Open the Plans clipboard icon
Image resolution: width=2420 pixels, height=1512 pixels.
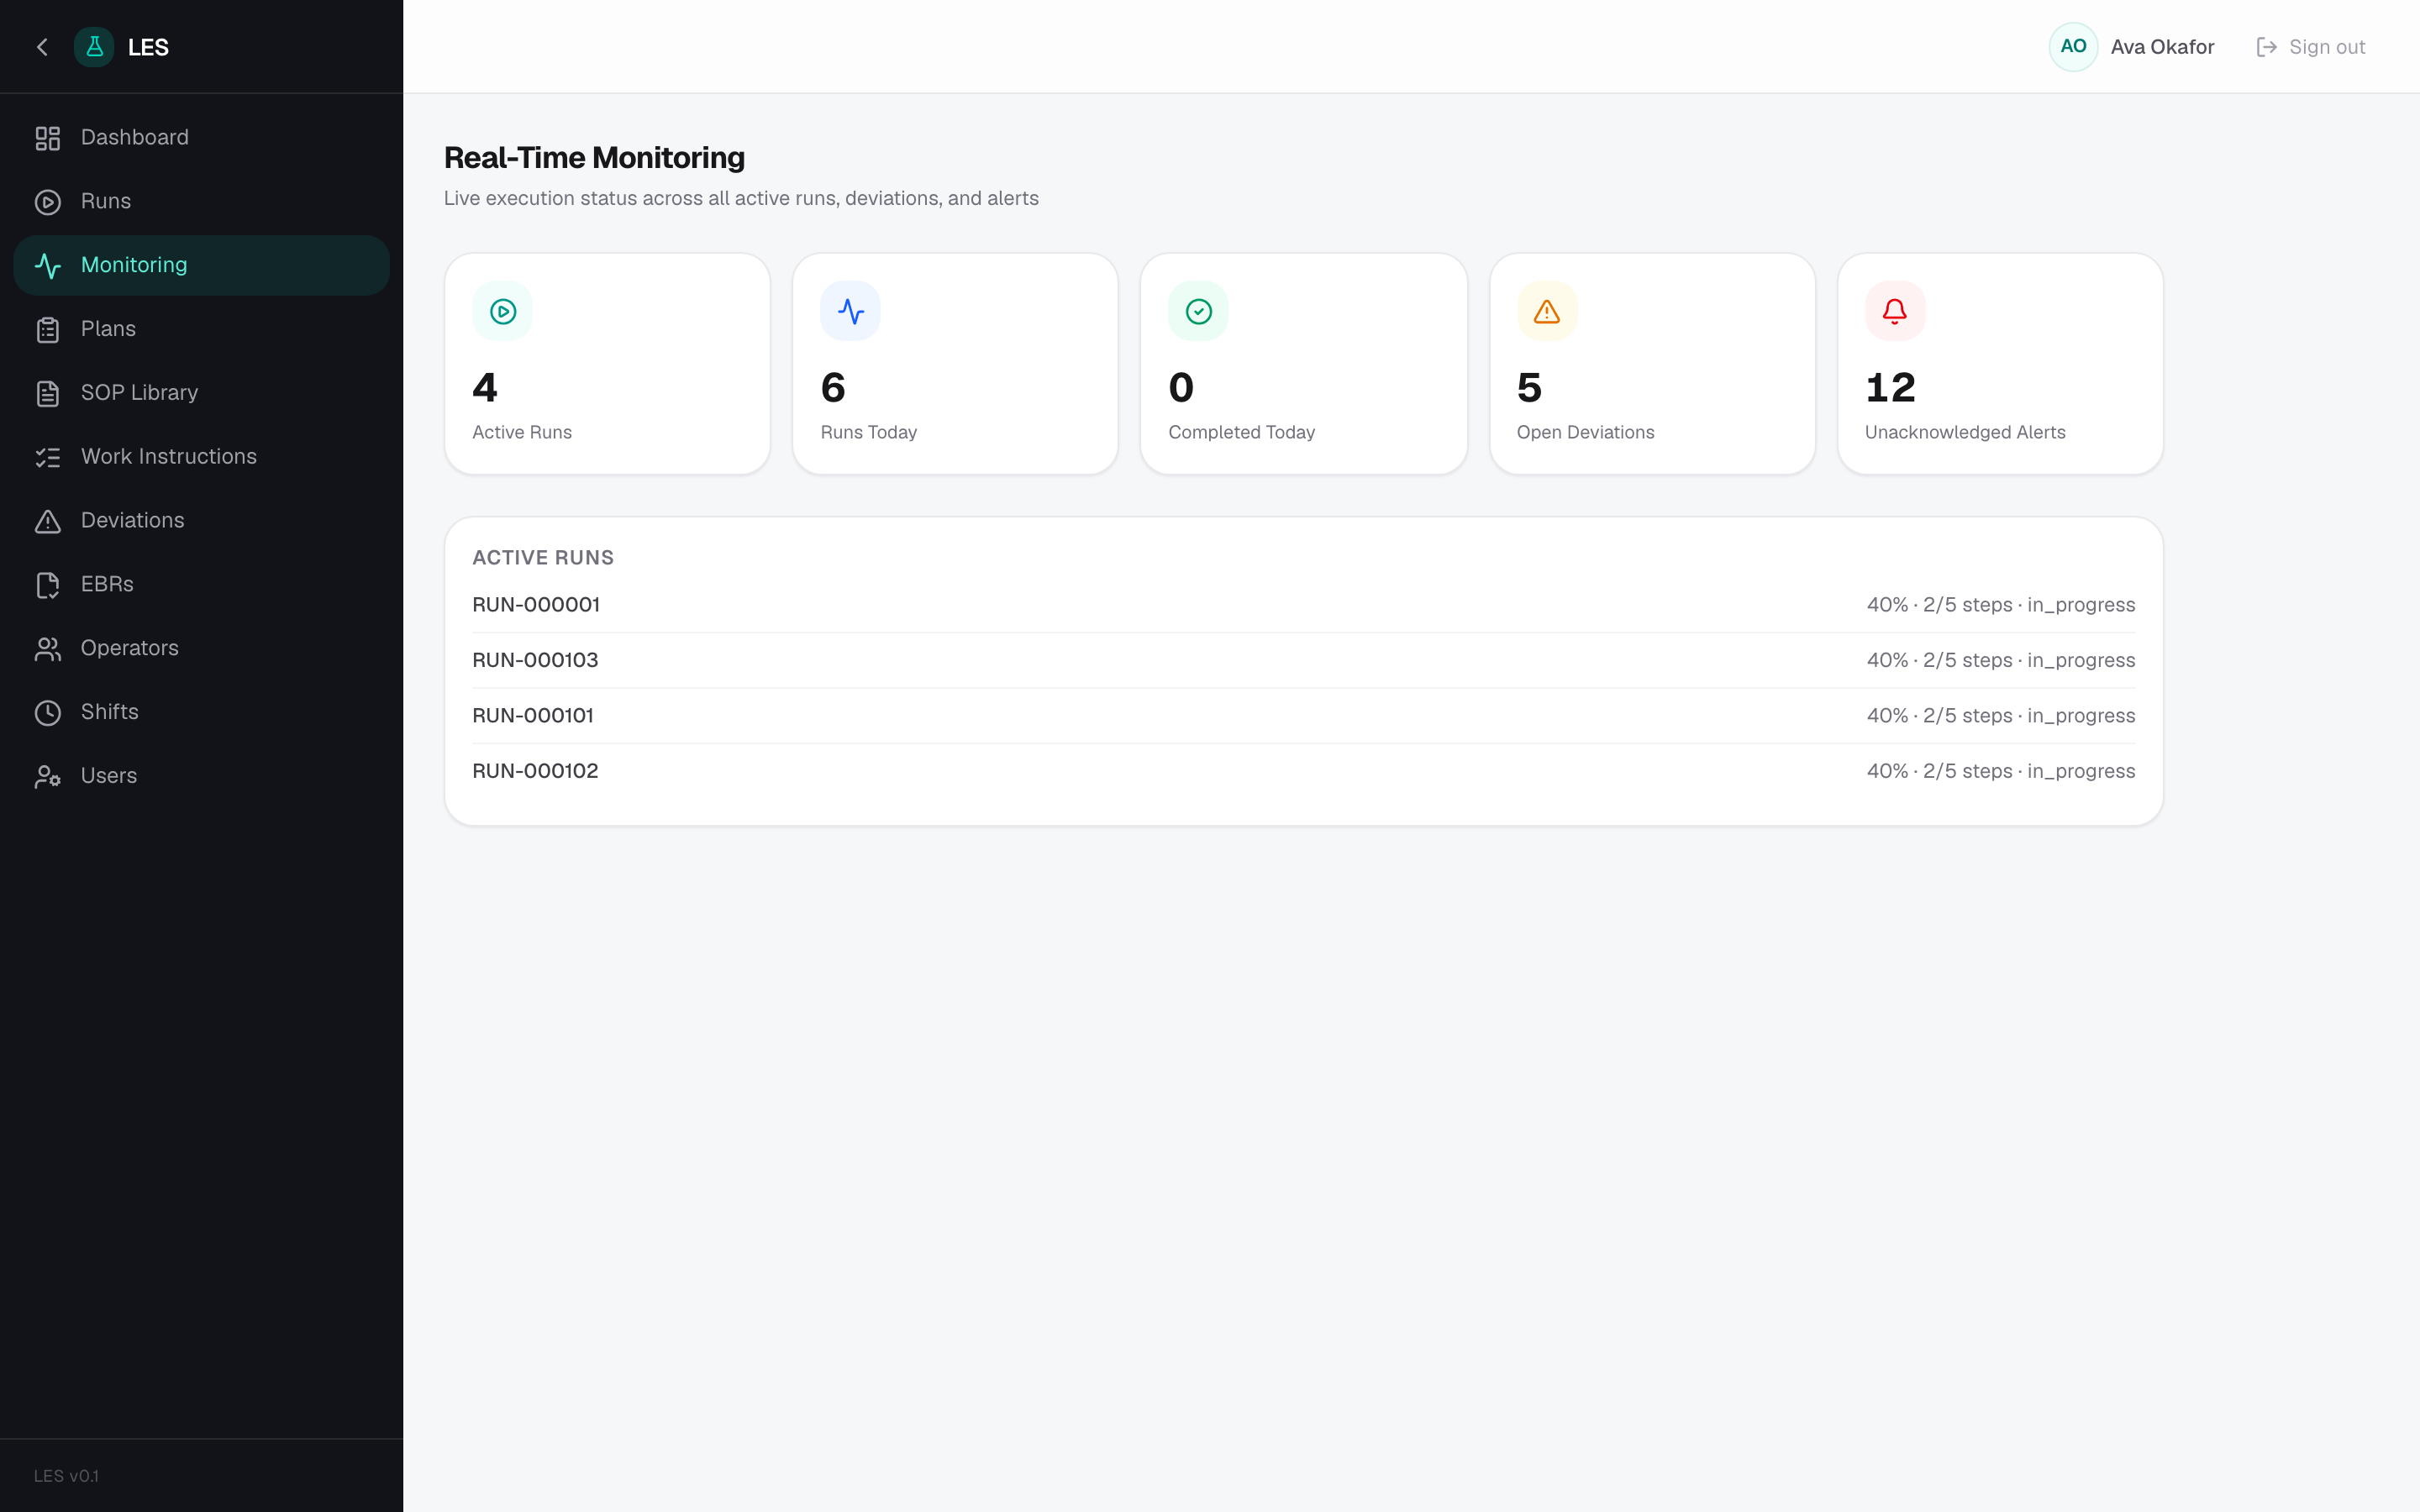(x=48, y=330)
